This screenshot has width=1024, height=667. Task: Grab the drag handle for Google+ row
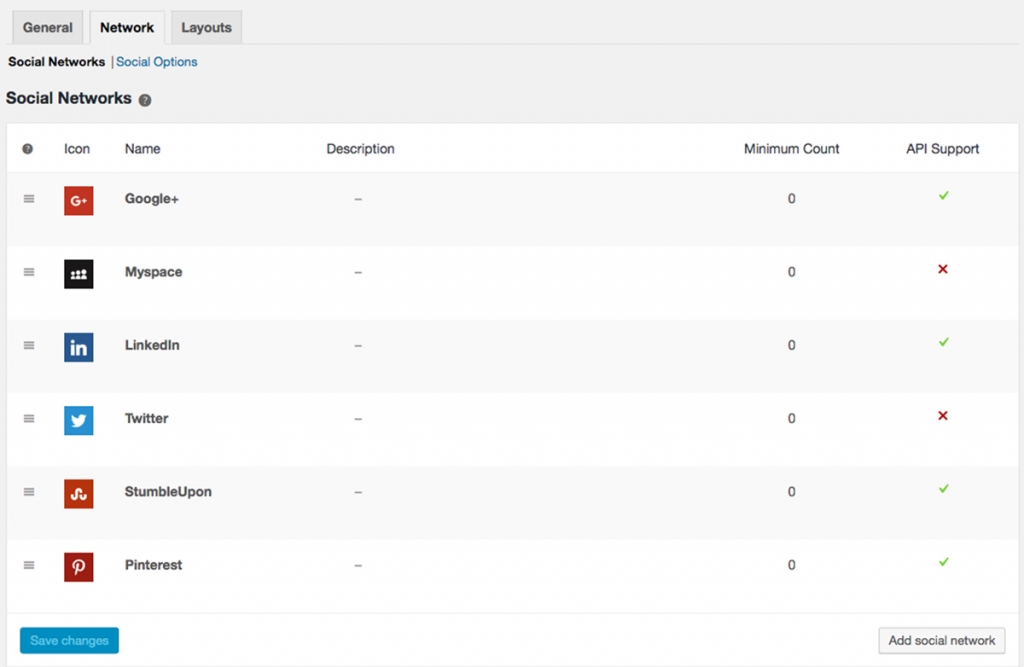click(x=29, y=199)
